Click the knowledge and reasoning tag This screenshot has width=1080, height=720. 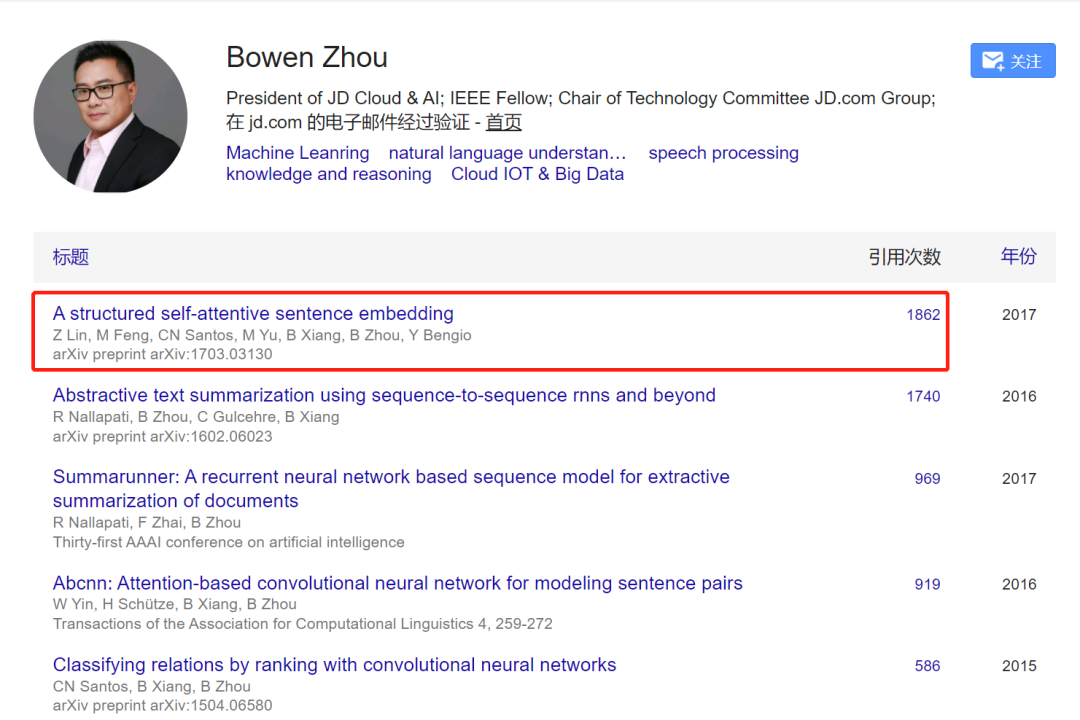[328, 174]
